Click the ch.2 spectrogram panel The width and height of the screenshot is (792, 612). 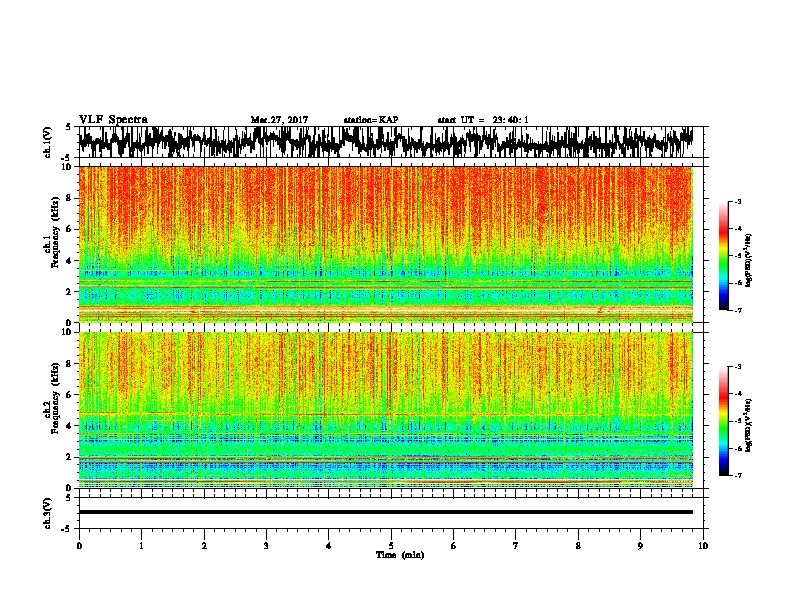(x=385, y=410)
